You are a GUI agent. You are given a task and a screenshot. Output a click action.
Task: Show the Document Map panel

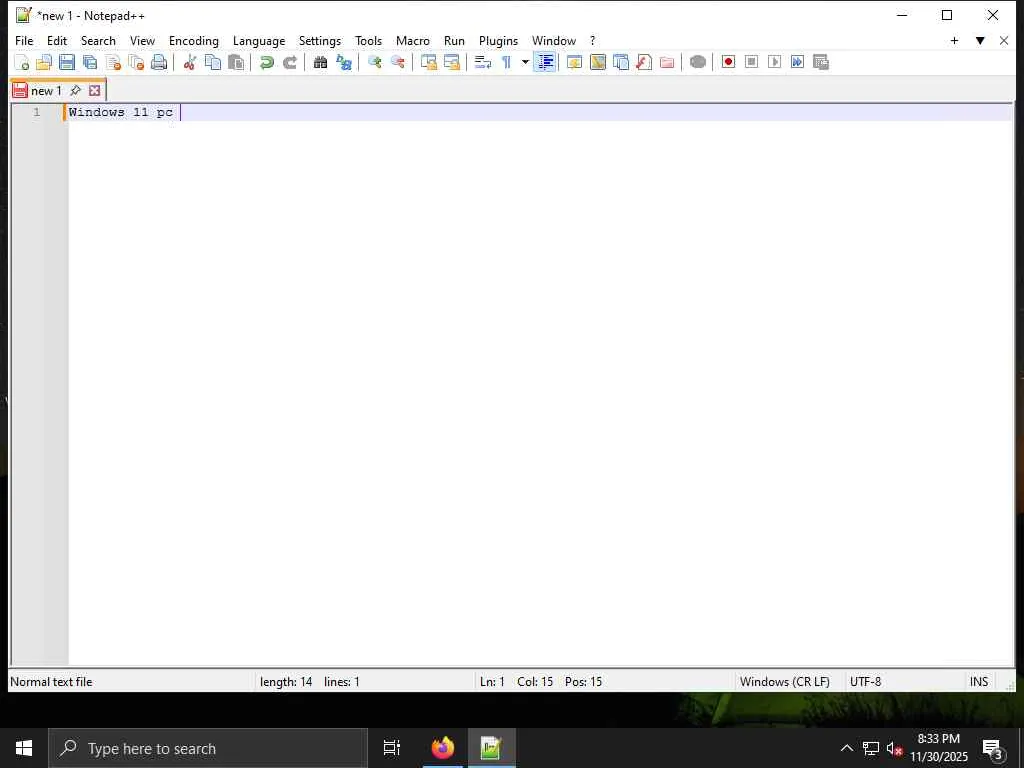click(x=598, y=62)
